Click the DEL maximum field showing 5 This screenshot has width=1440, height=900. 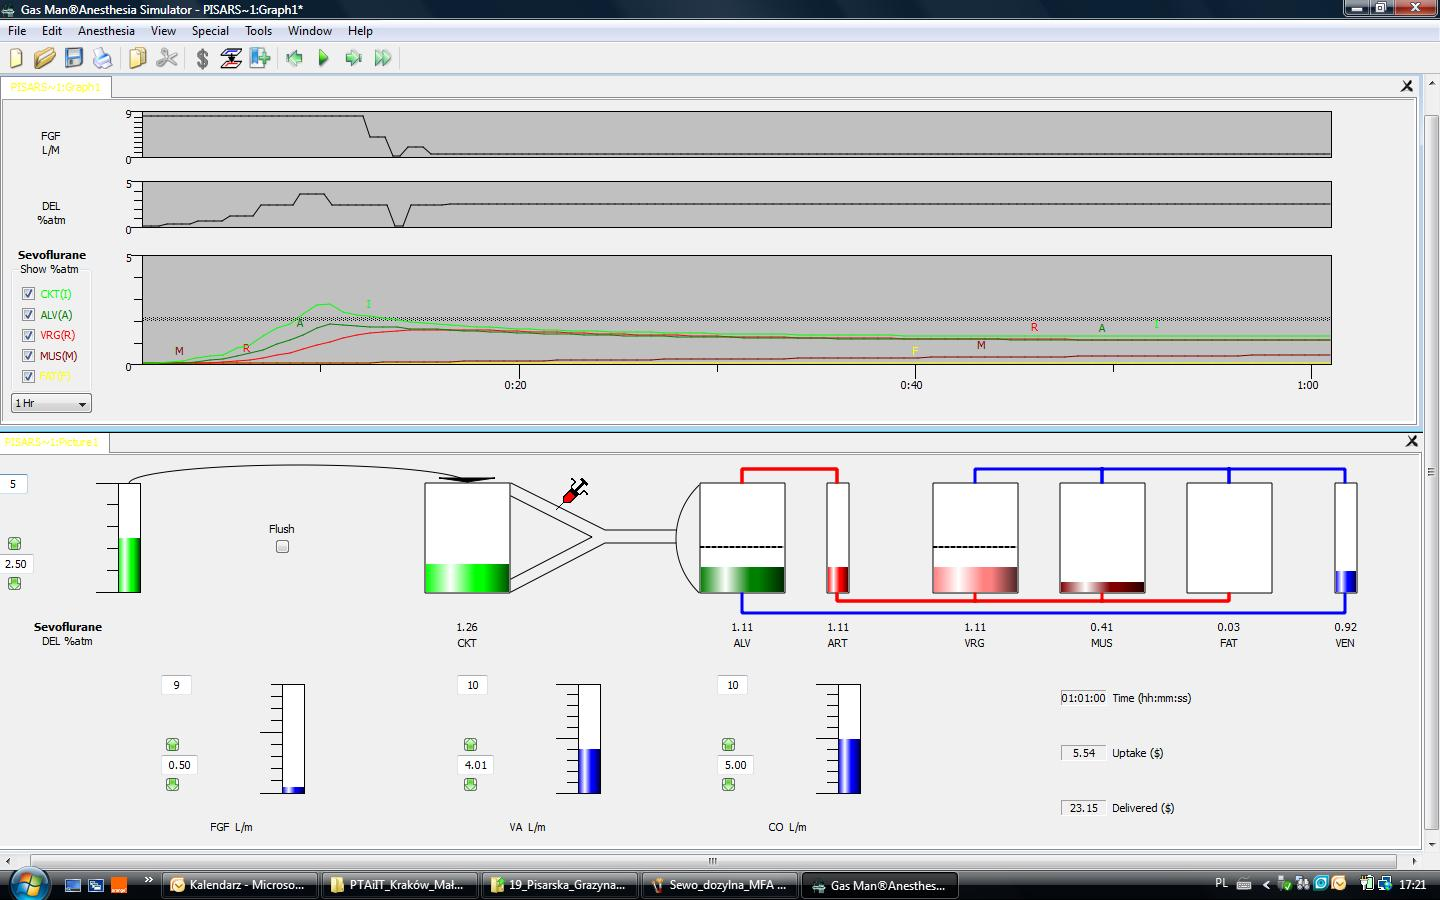pyautogui.click(x=13, y=484)
